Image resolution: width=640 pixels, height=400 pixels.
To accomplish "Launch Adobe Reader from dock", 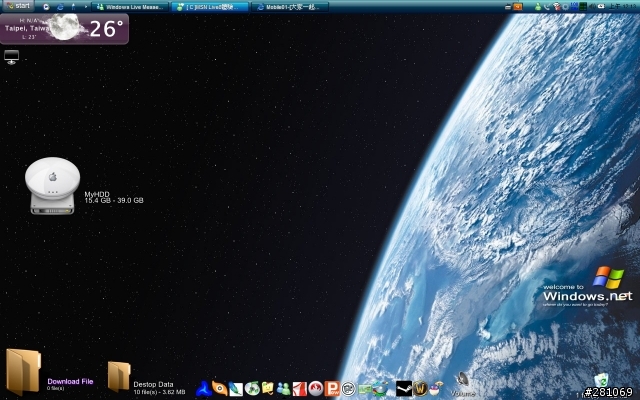I will pos(300,389).
